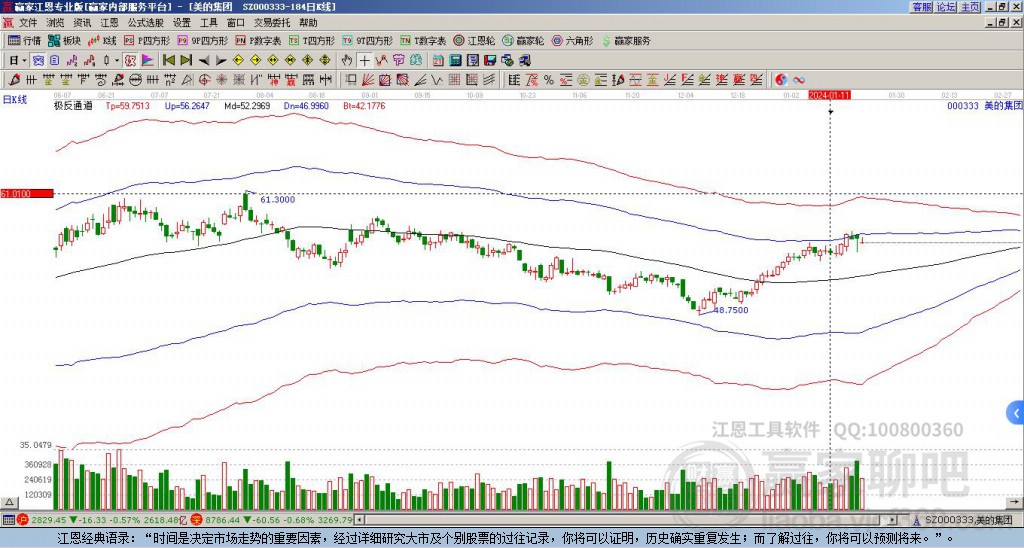Viewport: 1024px width, 548px height.
Task: Click the calendar icon in the toolbar
Action: point(438,61)
